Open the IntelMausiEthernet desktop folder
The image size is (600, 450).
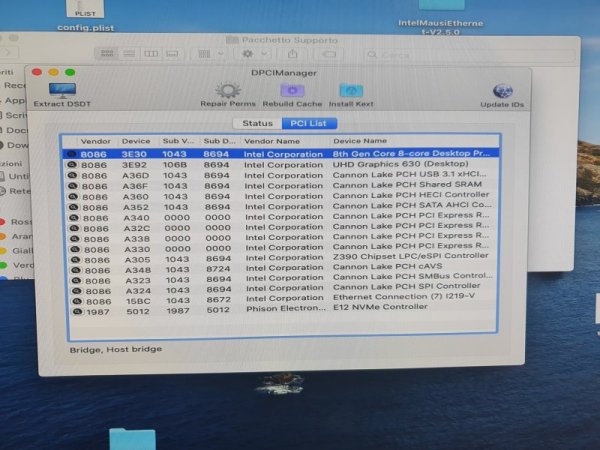(441, 18)
